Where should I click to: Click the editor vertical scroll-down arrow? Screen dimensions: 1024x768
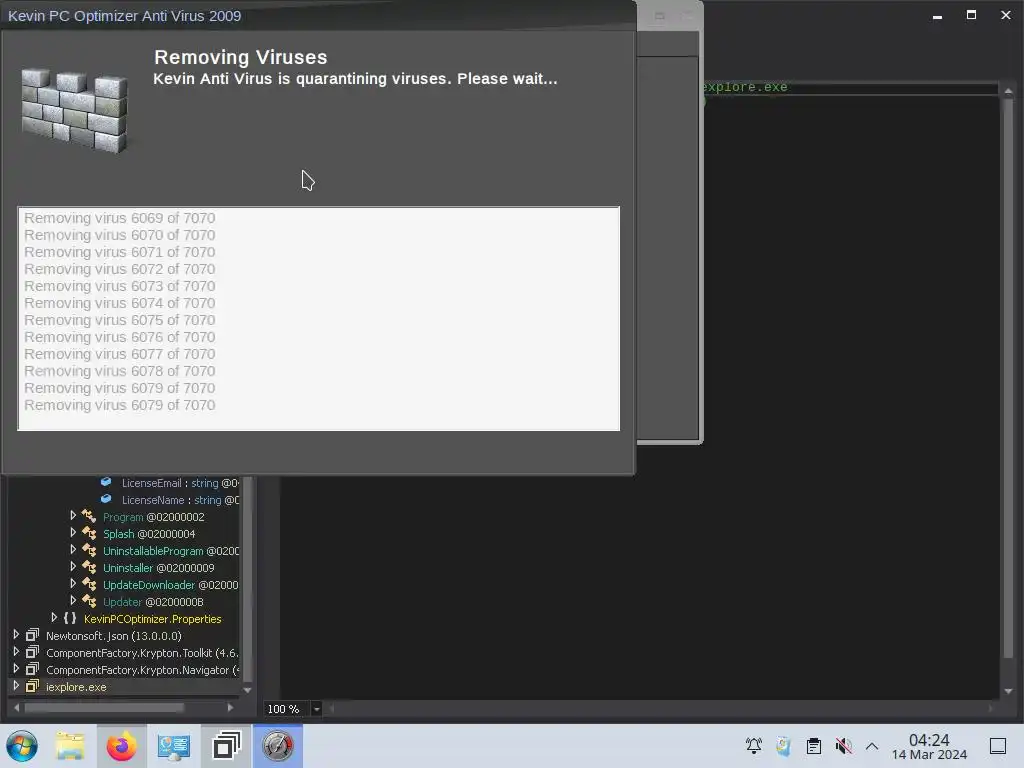(1008, 691)
